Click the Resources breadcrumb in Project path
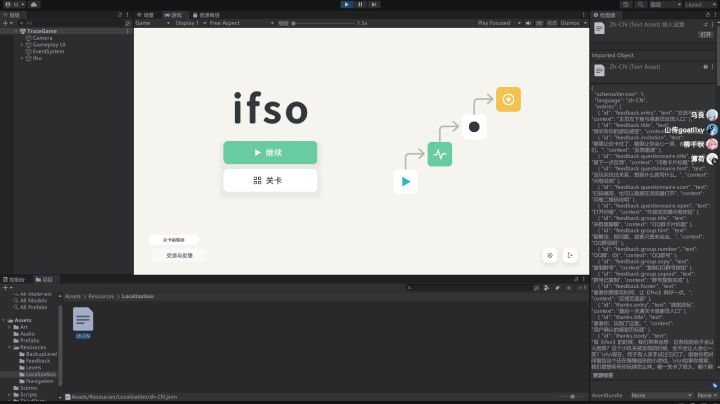 pyautogui.click(x=101, y=296)
